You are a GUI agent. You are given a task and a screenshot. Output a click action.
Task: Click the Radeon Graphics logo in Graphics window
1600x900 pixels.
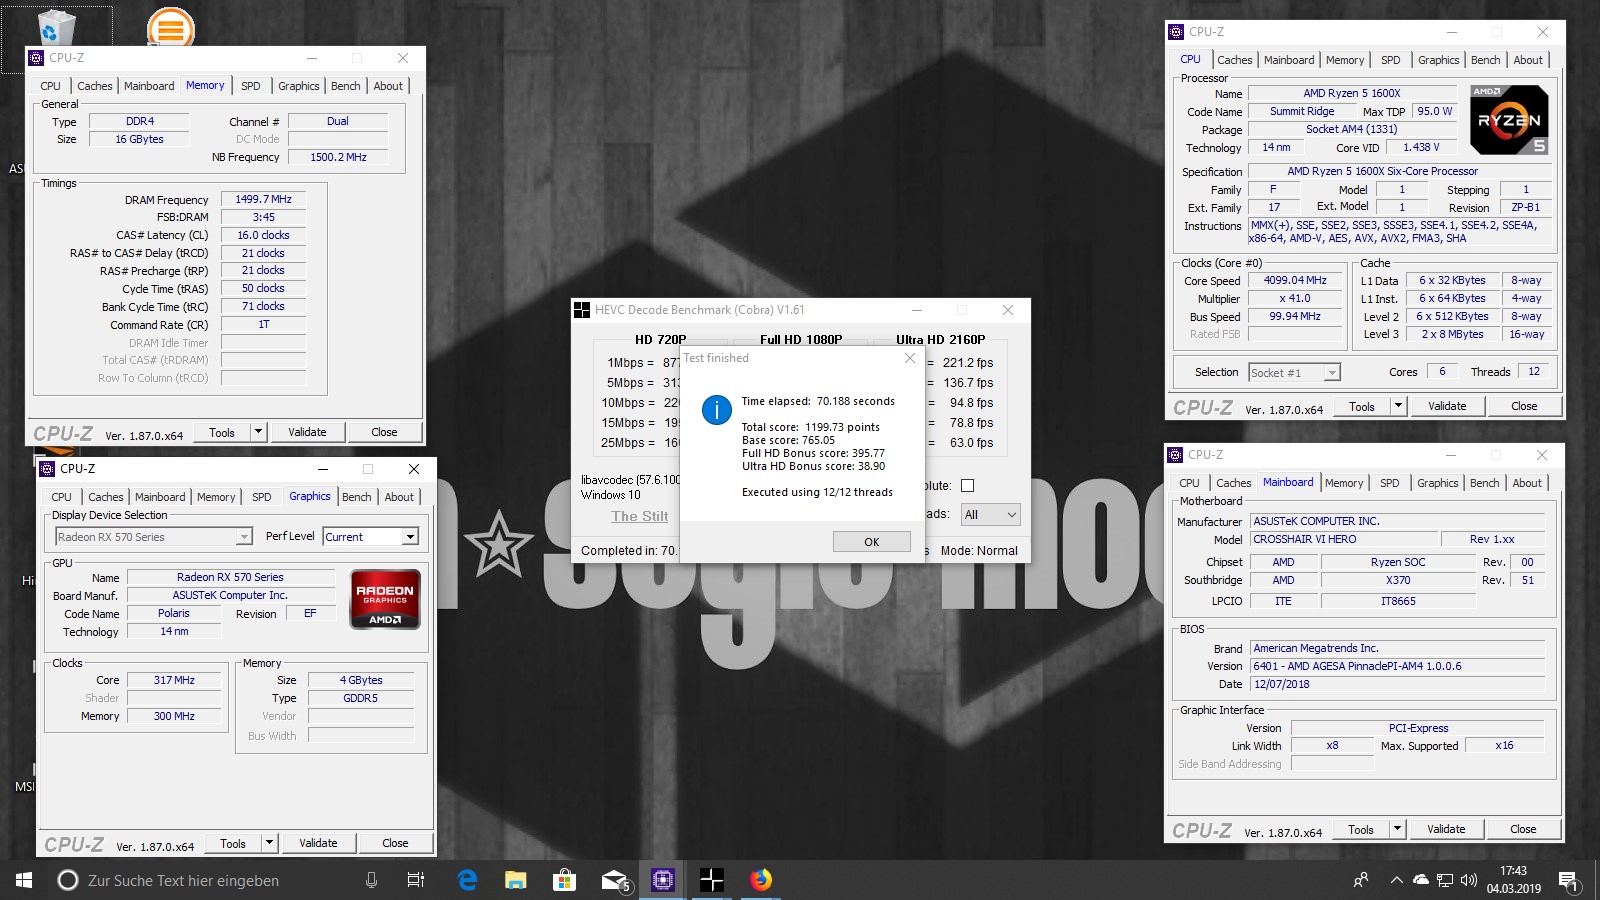385,599
